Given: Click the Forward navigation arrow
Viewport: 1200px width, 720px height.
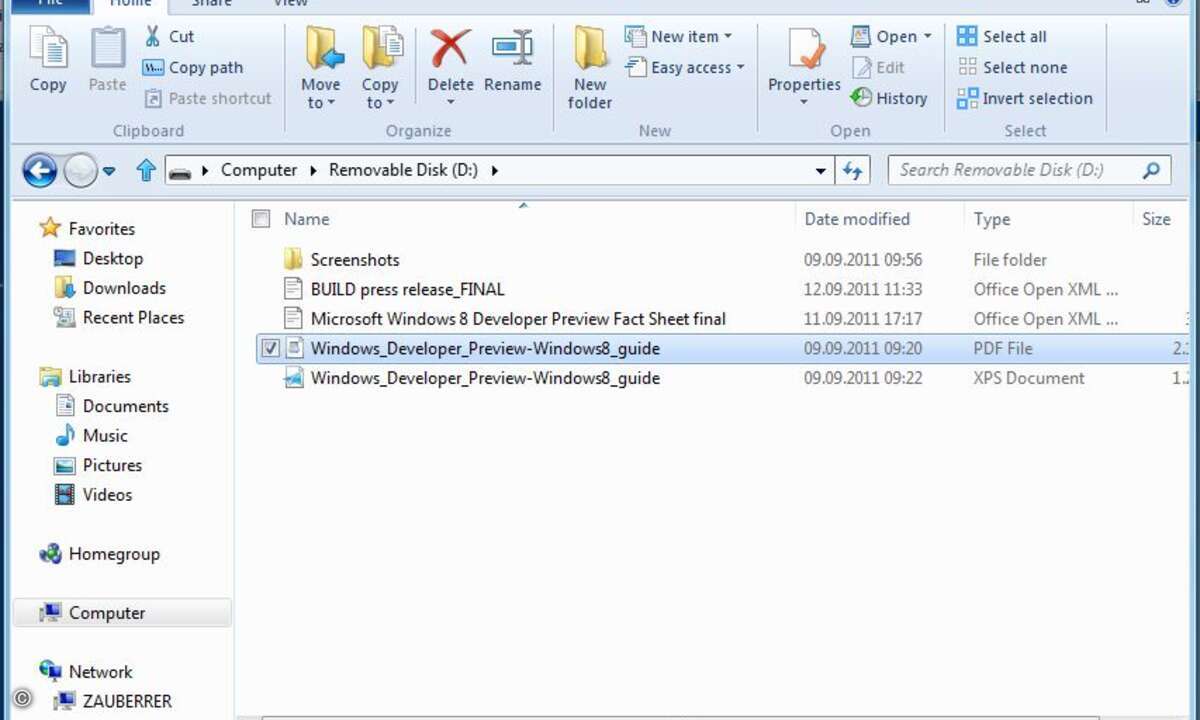Looking at the screenshot, I should [x=80, y=171].
